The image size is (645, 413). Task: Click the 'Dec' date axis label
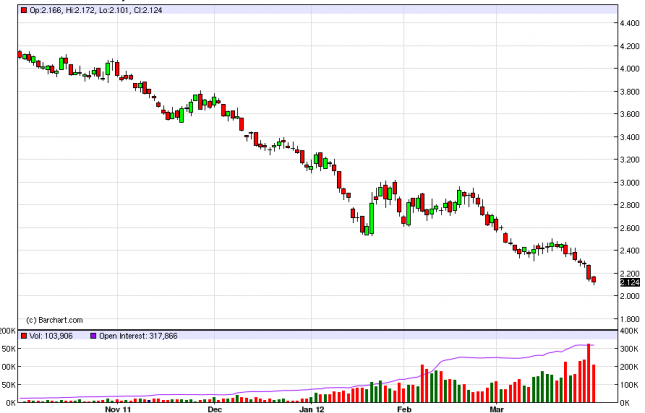click(214, 409)
